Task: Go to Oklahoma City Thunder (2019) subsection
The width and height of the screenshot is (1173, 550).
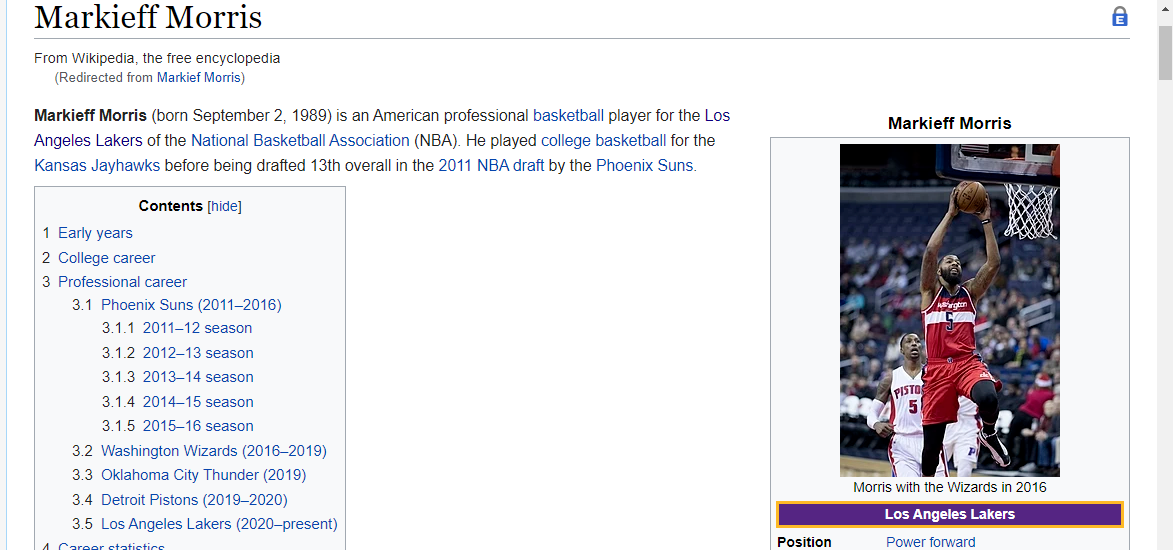Action: point(203,474)
